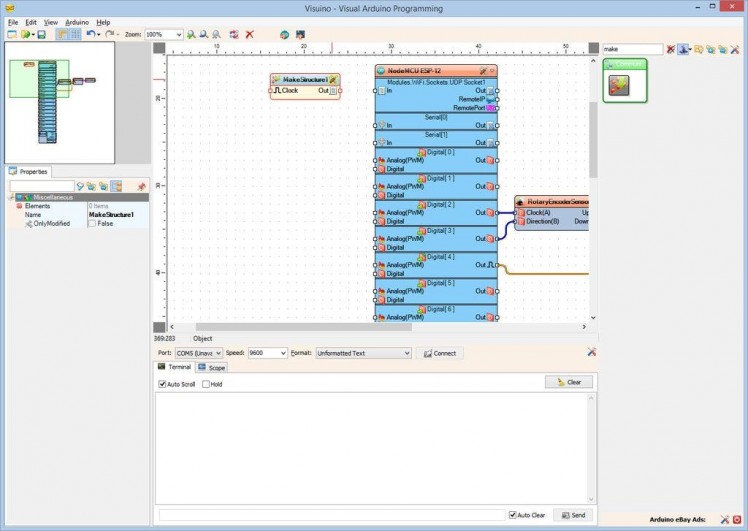748x531 pixels.
Task: Toggle the Auto Clear checkbox
Action: tap(513, 515)
